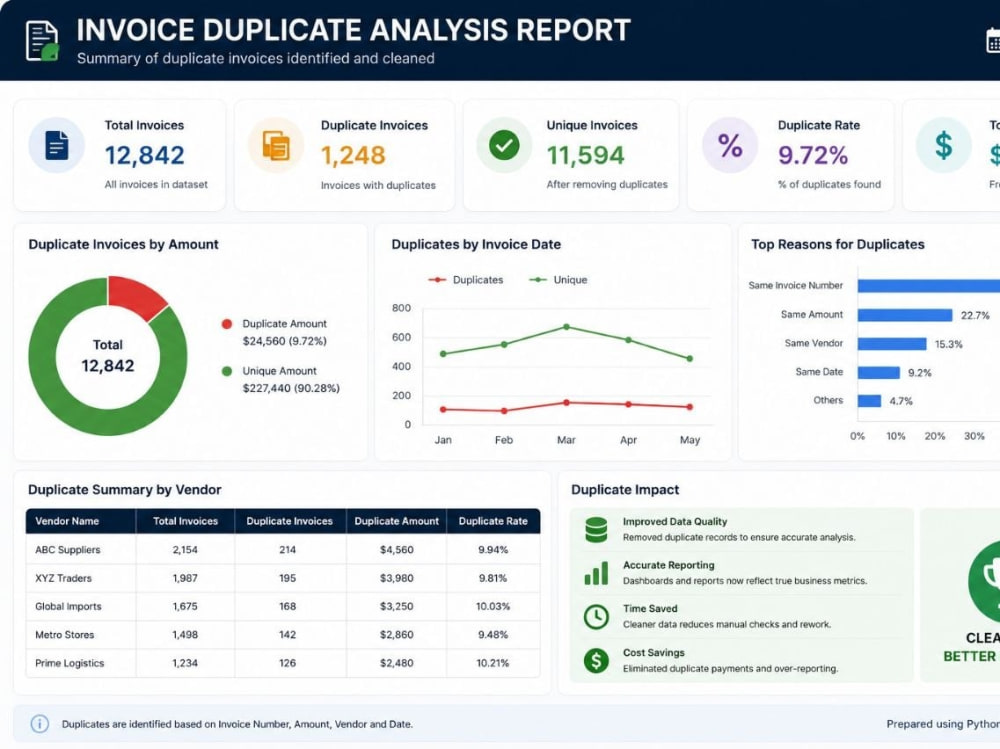Click the $227,440 (90.28%) legend value
Viewport: 1000px width, 749px height.
pyautogui.click(x=291, y=388)
